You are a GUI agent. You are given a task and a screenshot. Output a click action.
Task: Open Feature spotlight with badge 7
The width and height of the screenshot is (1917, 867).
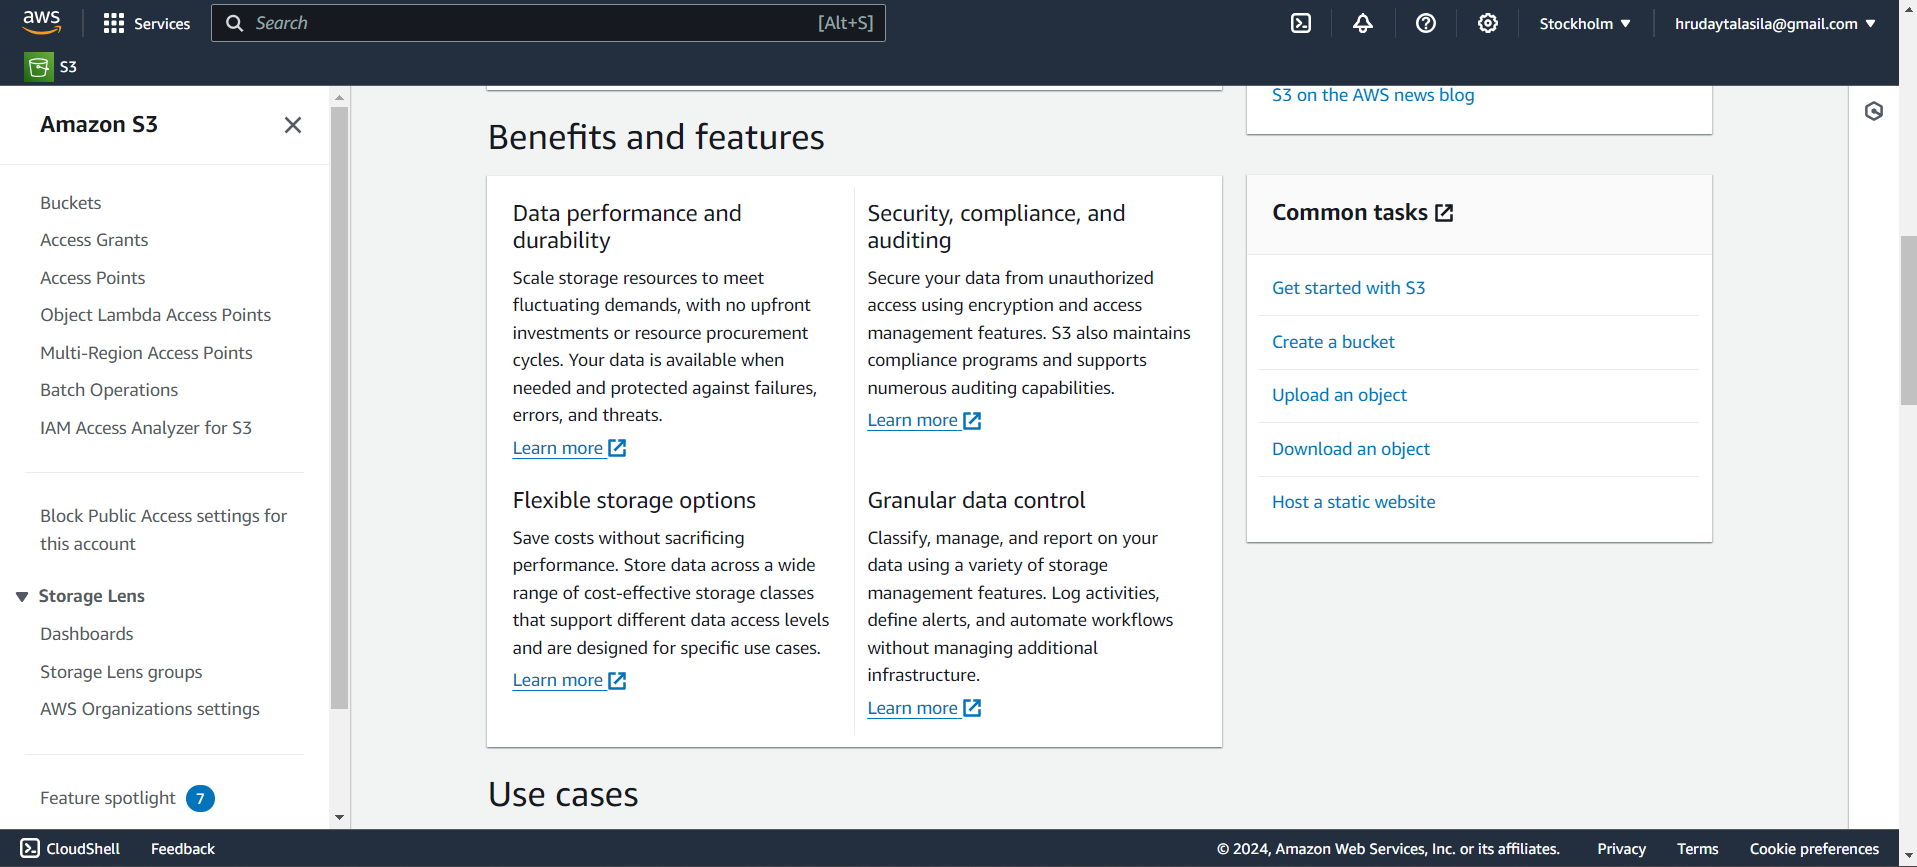[x=108, y=798]
